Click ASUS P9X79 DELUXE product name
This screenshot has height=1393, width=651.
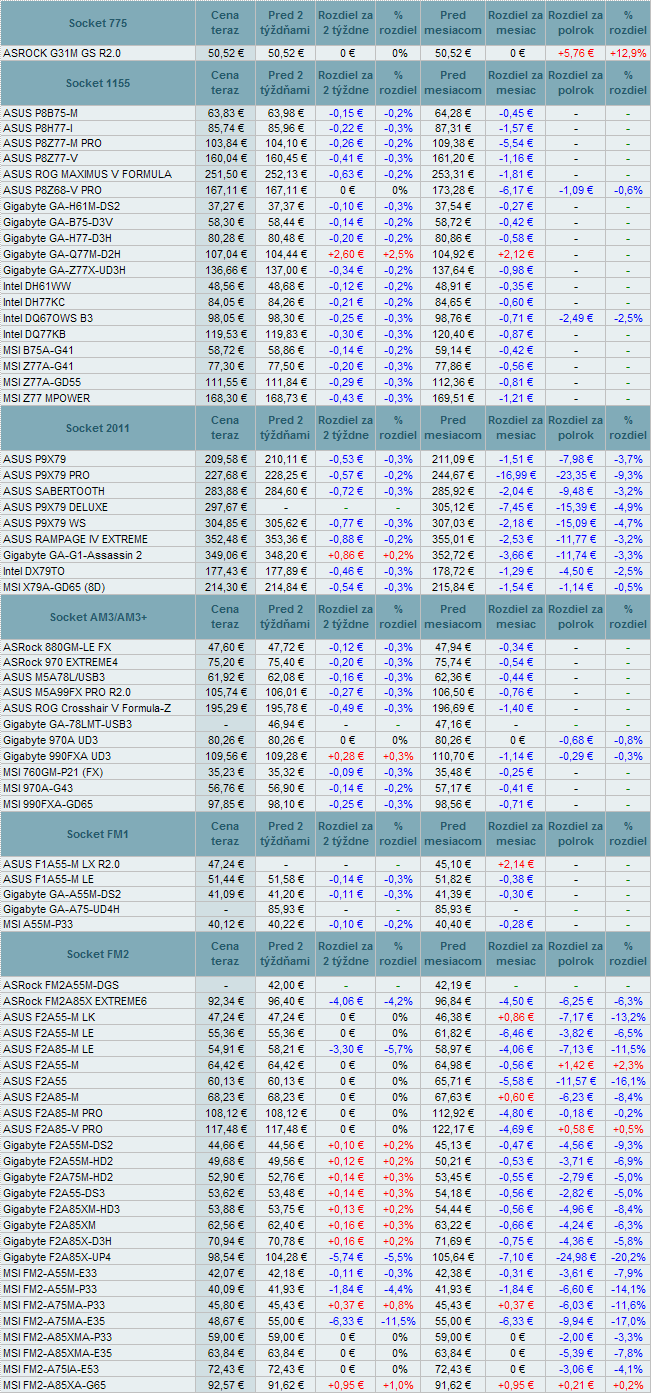pyautogui.click(x=55, y=507)
